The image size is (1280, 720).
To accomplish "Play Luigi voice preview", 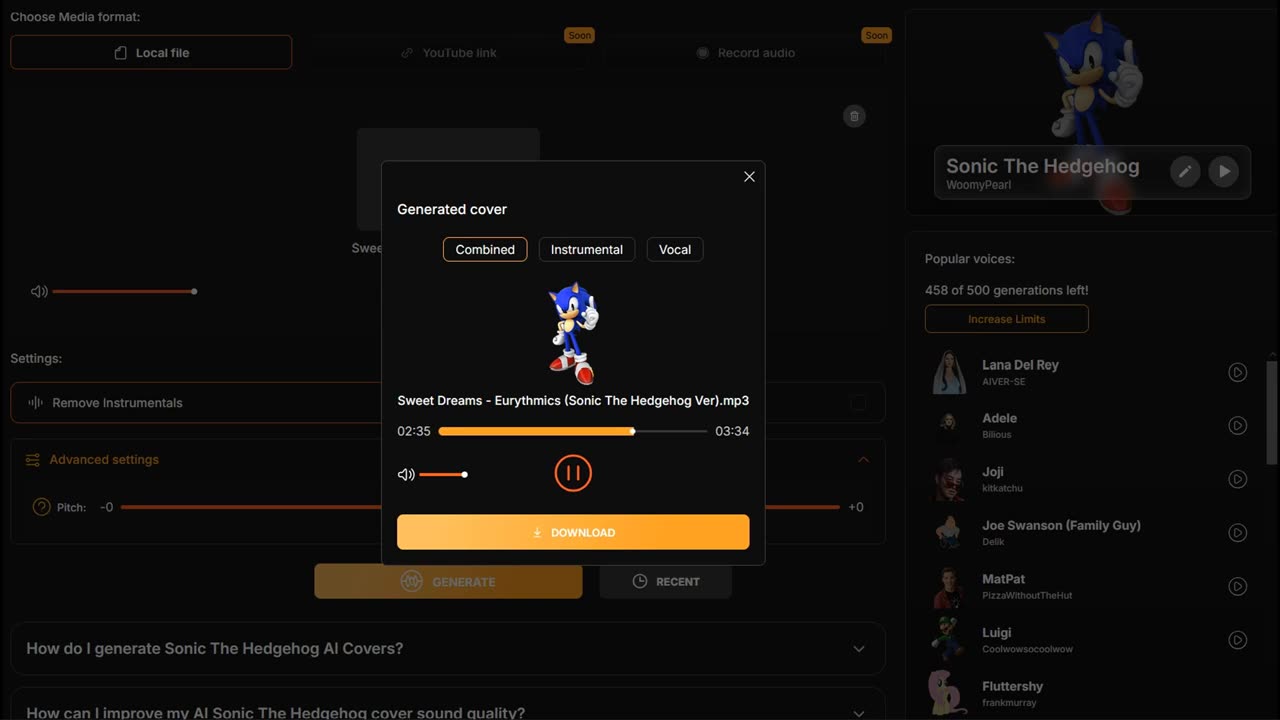I will 1237,640.
